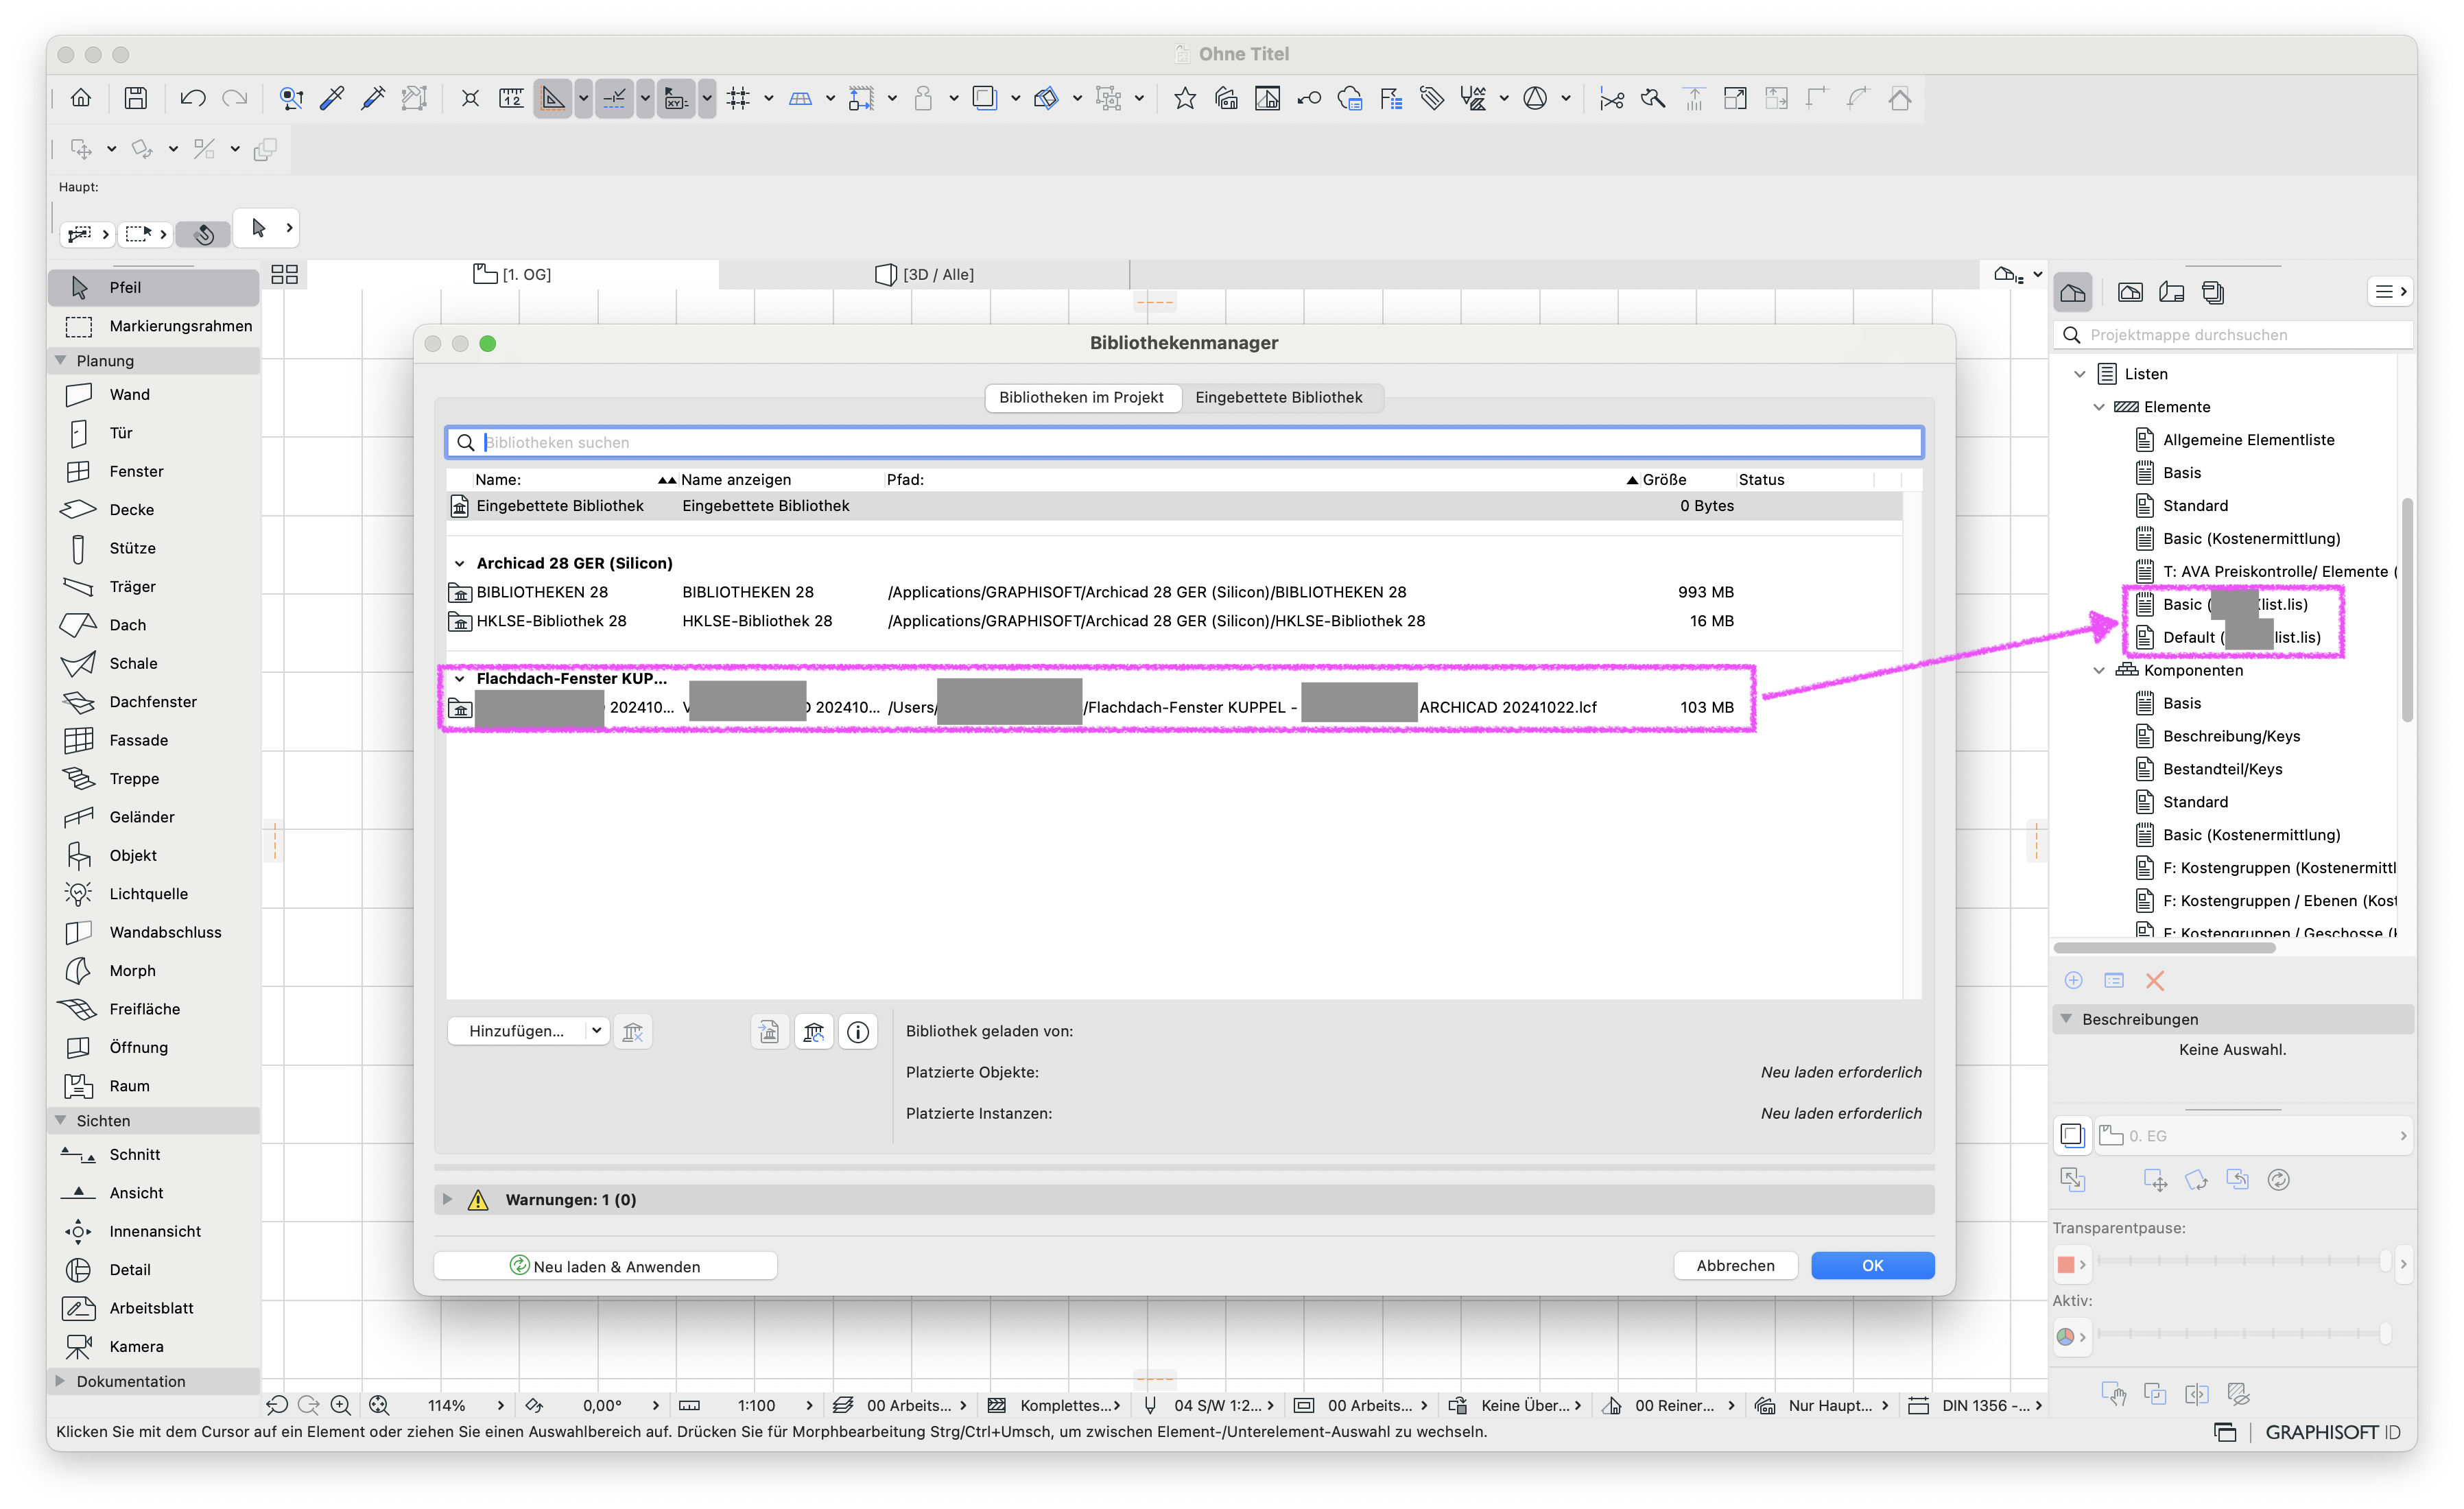Click Neu laden & Anwenden button
2464x1509 pixels.
605,1266
